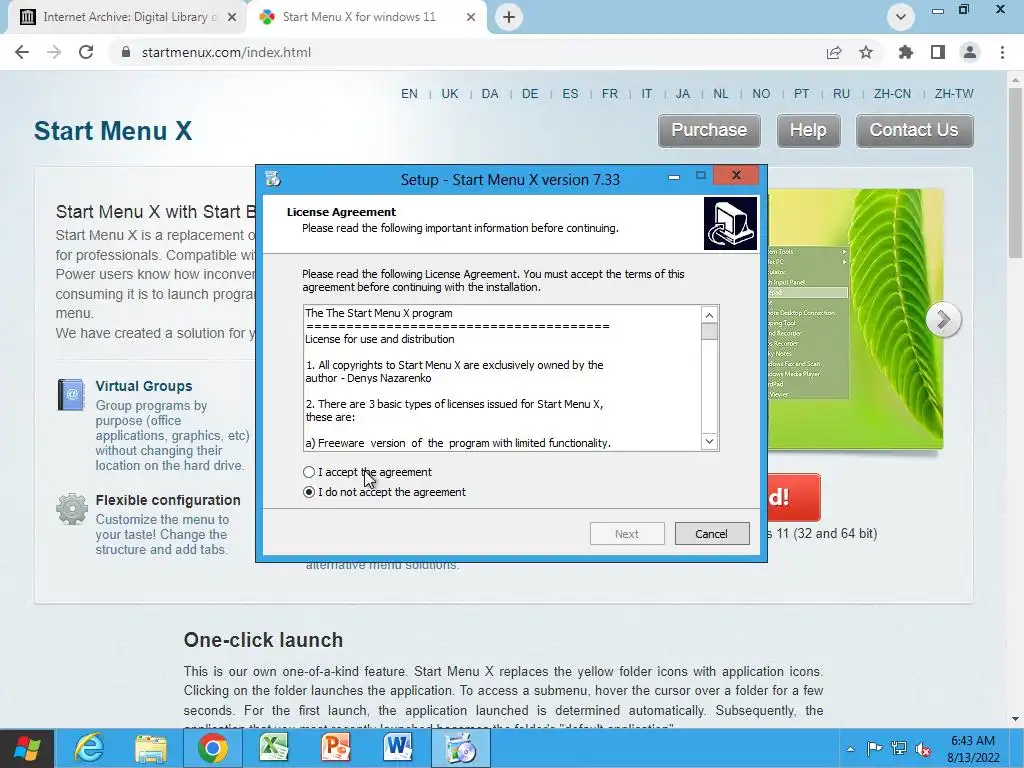The height and width of the screenshot is (768, 1024).
Task: Click the Setup installer icon in title bar
Action: tap(273, 179)
